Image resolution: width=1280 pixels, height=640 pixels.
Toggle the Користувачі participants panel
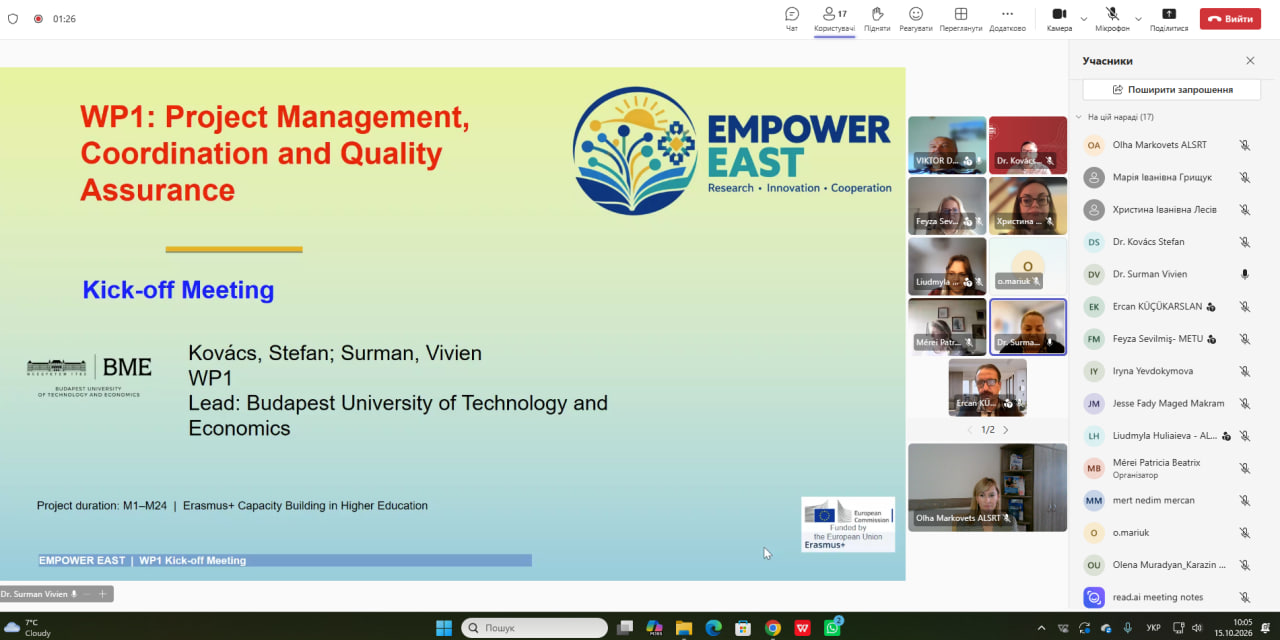tap(834, 18)
